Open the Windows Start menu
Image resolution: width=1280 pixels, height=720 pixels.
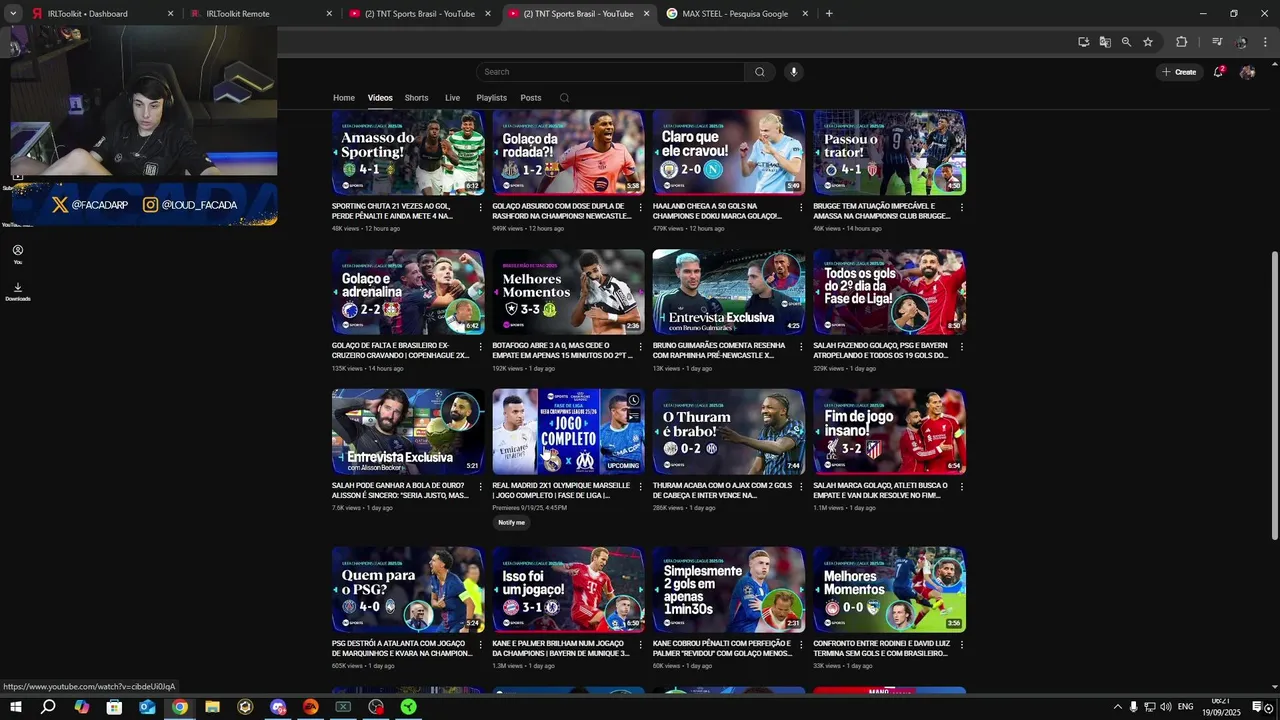[x=16, y=707]
